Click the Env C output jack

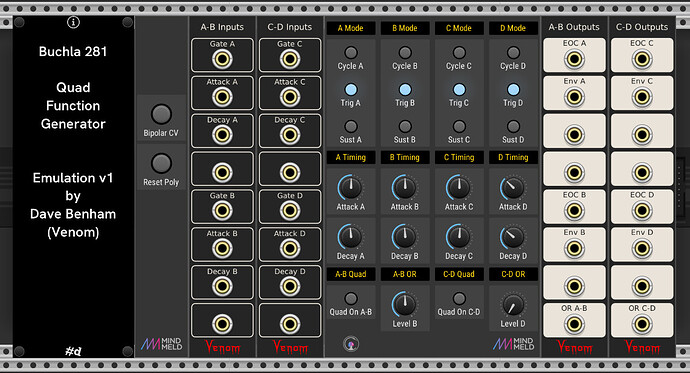642,97
